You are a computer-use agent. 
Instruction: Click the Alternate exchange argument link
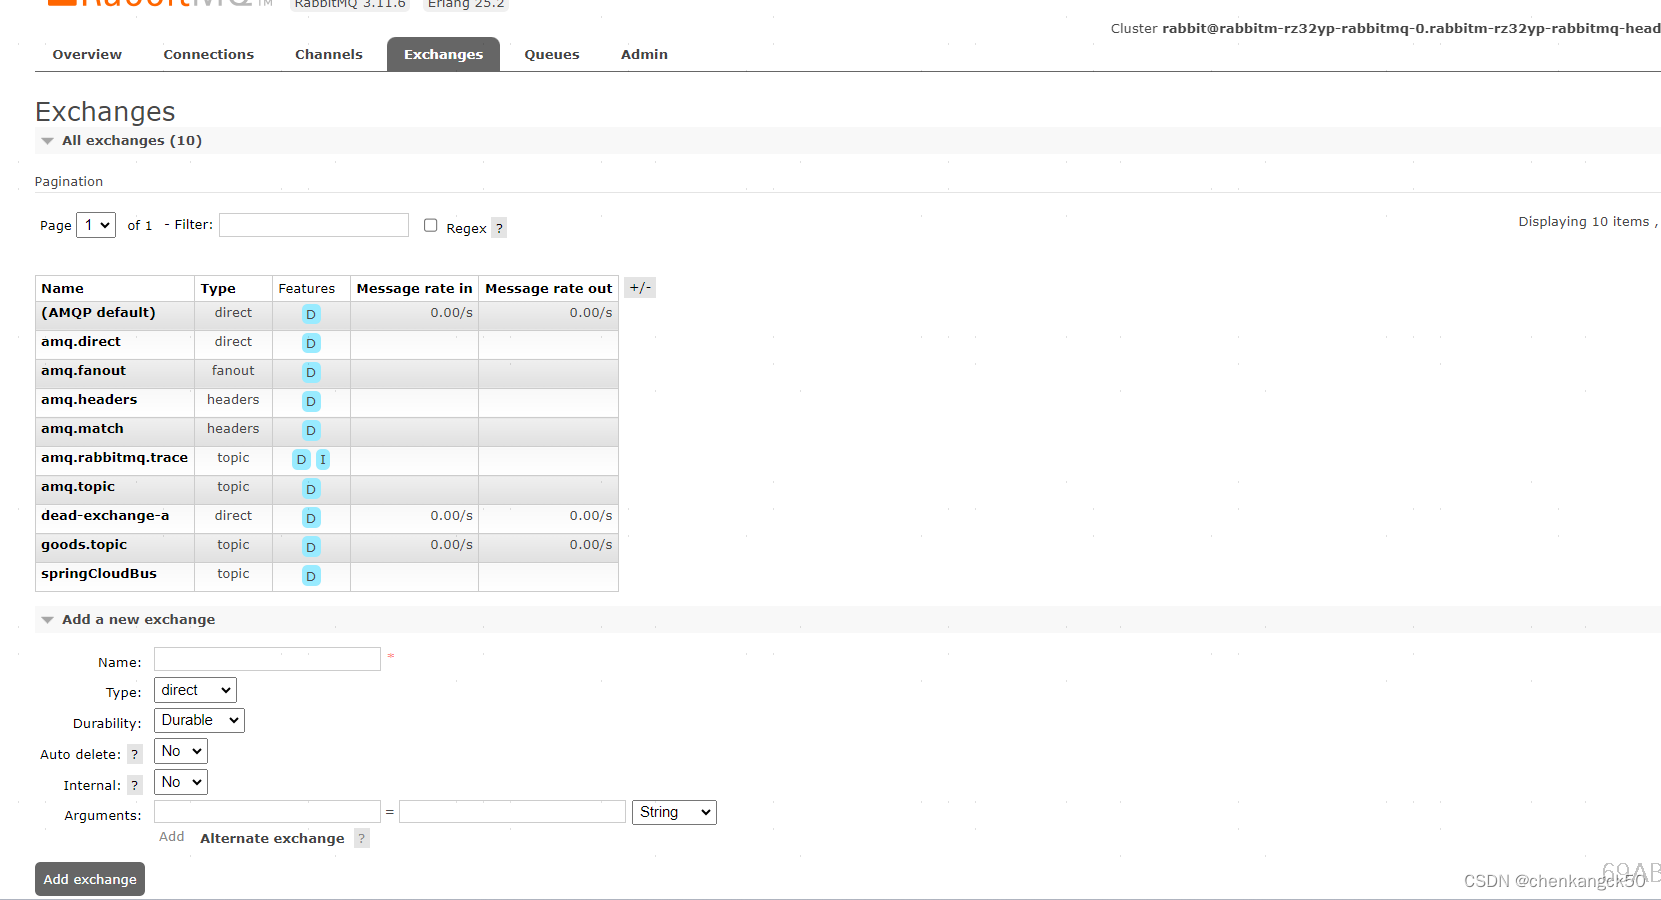click(x=272, y=839)
